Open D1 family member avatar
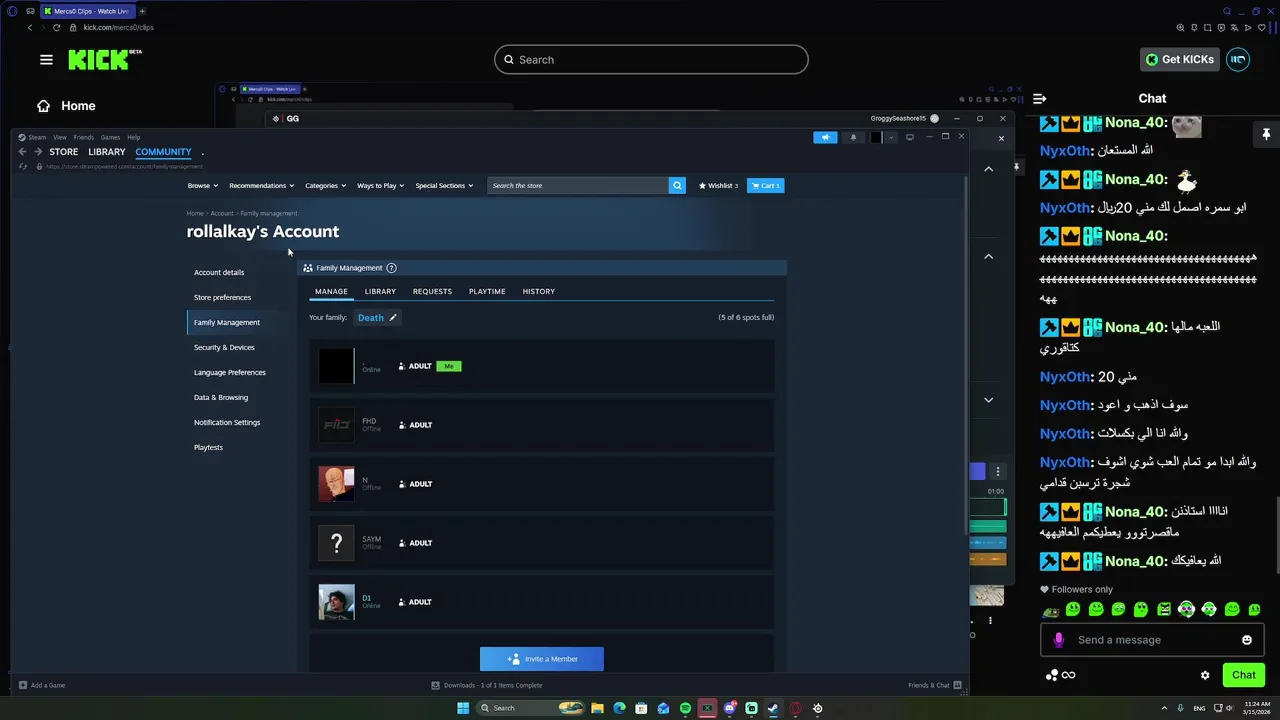The width and height of the screenshot is (1280, 720). pos(336,602)
